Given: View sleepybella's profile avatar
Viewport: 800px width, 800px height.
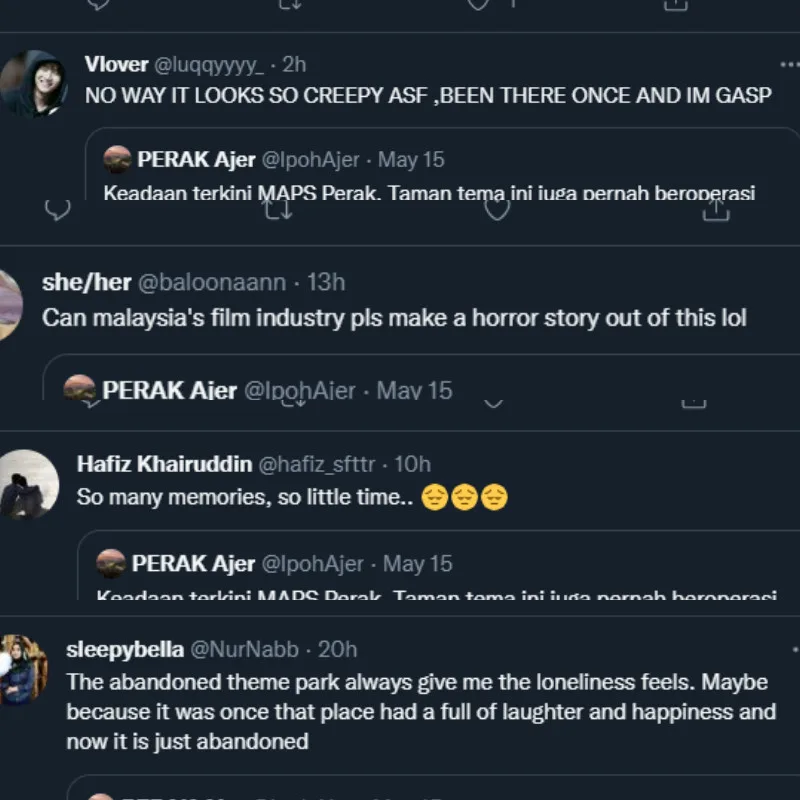Looking at the screenshot, I should (22, 669).
